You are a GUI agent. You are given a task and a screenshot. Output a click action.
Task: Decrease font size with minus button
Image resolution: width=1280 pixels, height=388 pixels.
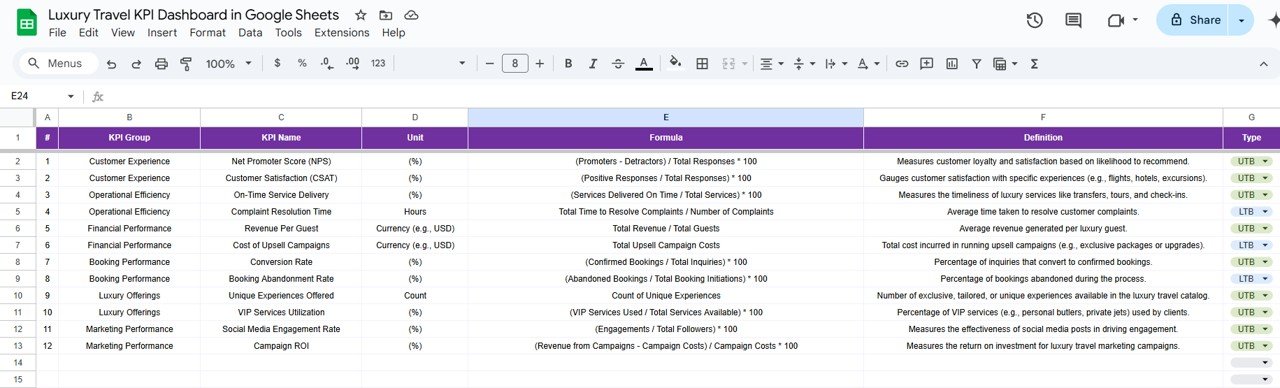click(x=490, y=63)
